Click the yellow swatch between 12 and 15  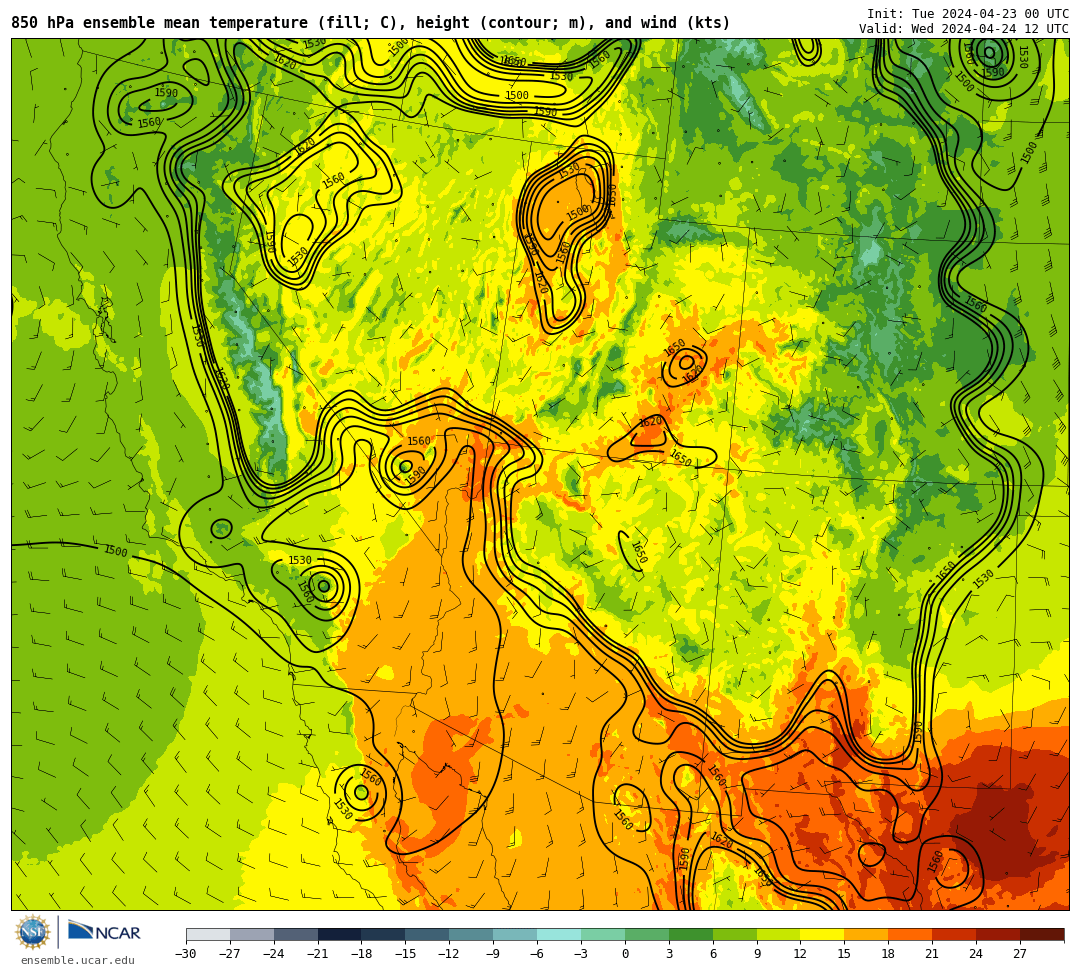(822, 934)
